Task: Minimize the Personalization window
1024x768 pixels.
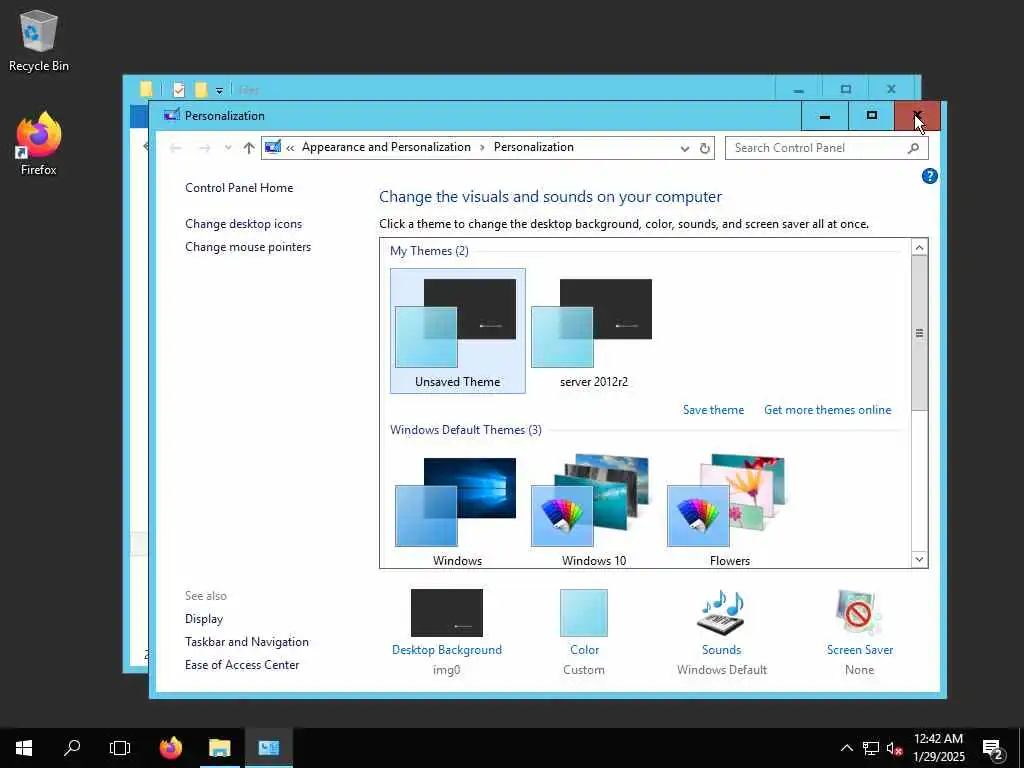Action: 825,116
